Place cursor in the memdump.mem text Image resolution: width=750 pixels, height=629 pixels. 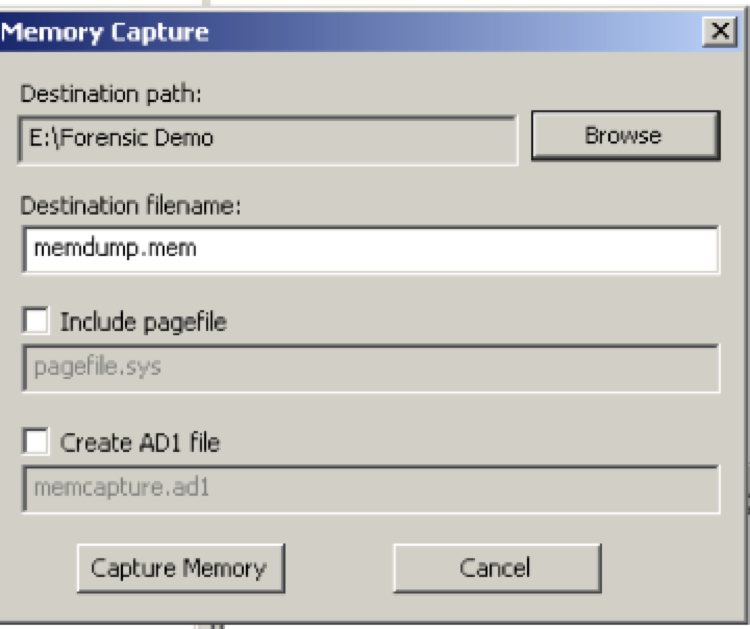click(115, 249)
